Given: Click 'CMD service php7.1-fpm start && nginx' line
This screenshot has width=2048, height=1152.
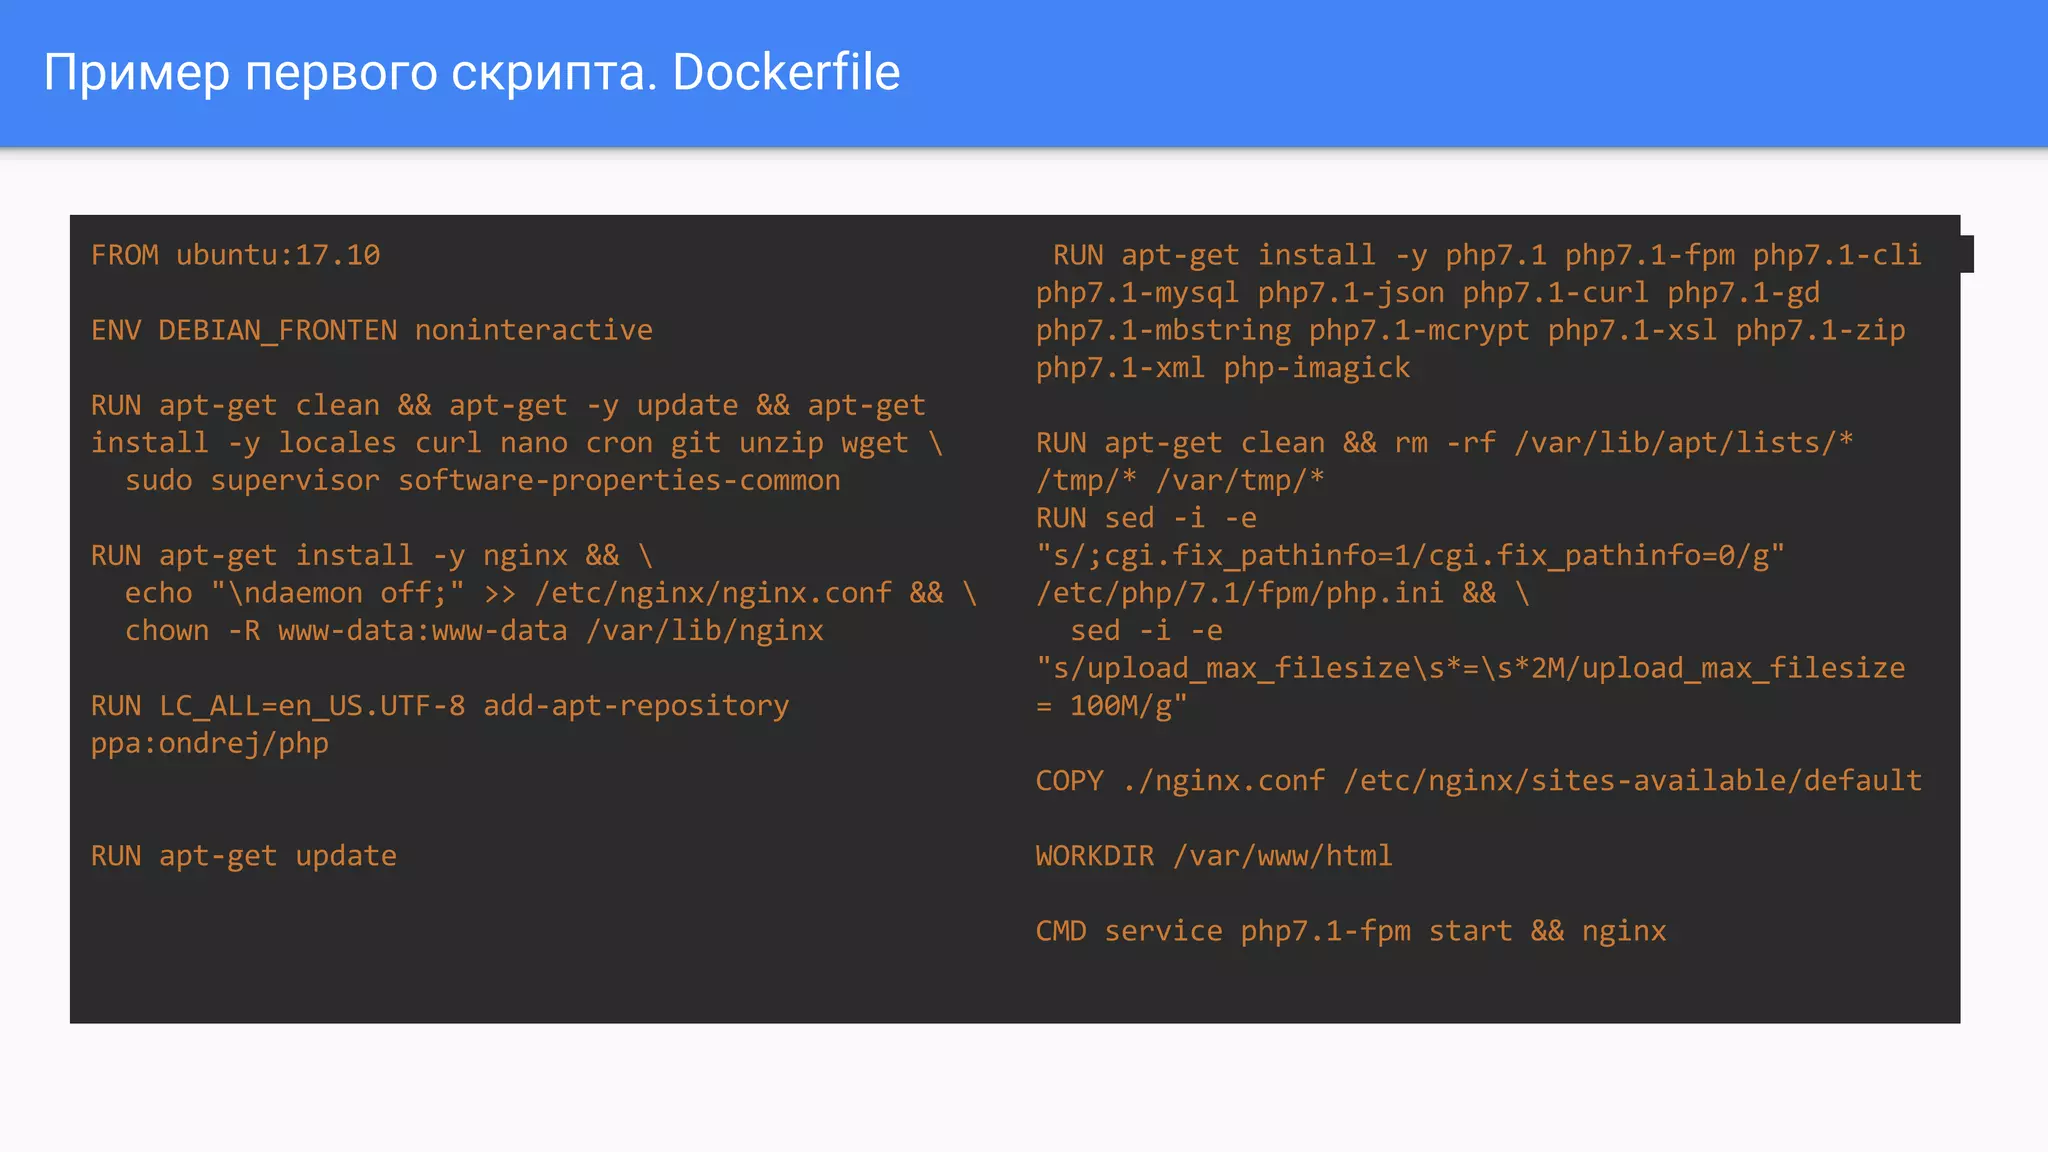Looking at the screenshot, I should click(1351, 931).
